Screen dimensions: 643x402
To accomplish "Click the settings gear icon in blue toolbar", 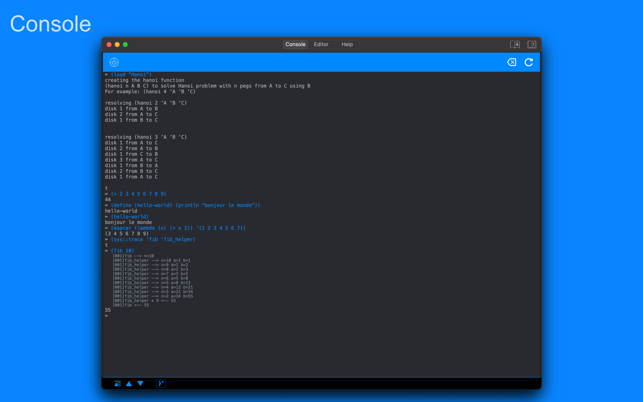I will coord(114,62).
